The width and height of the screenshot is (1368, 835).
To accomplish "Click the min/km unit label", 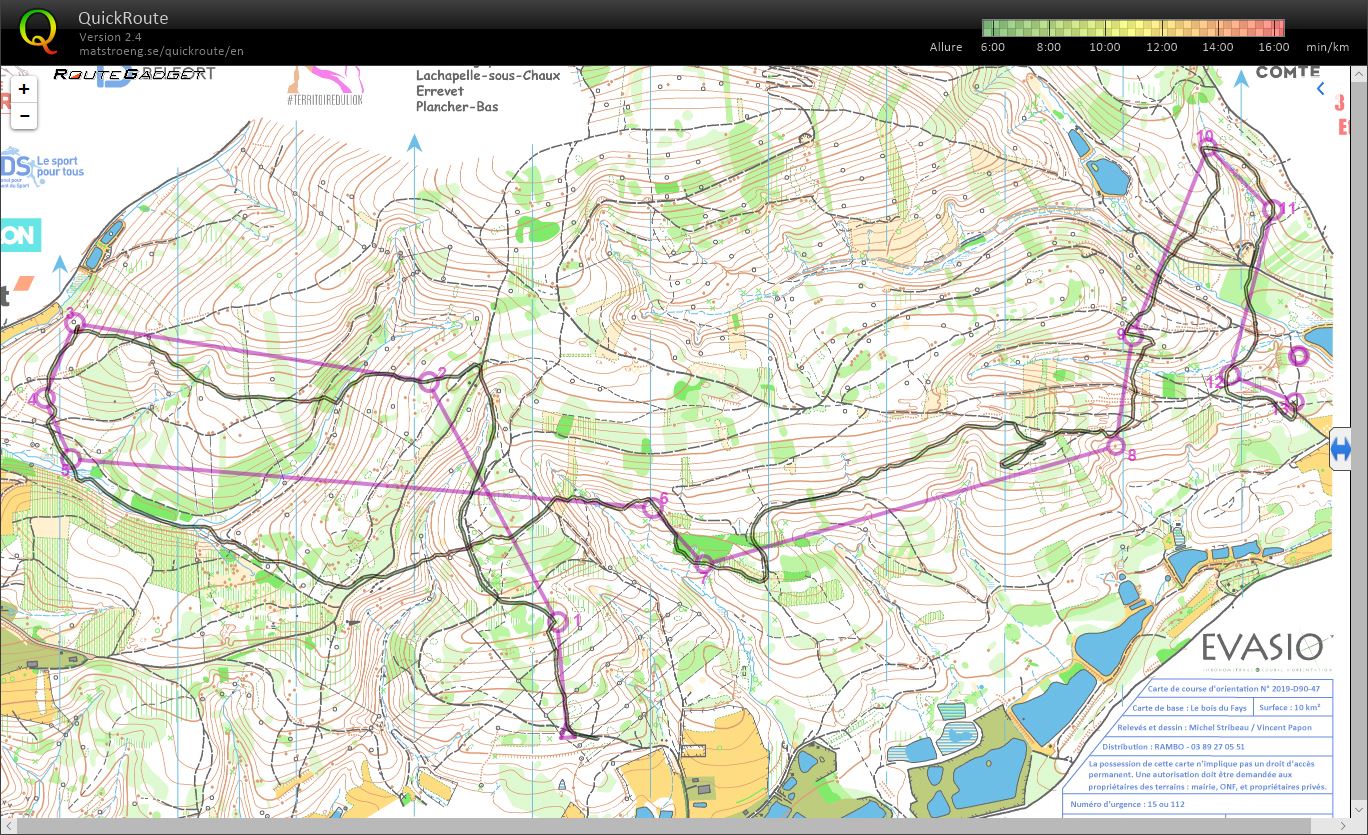I will 1327,47.
